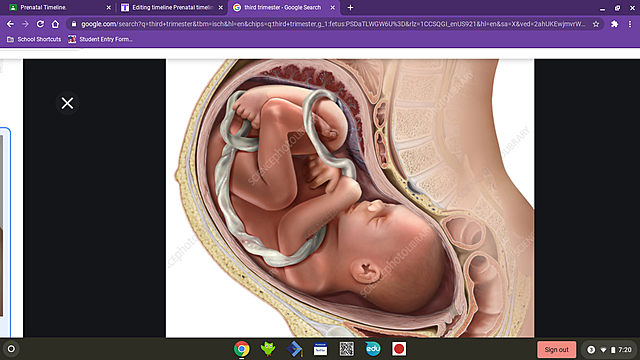Close the Prenatal Timeline tab
The image size is (640, 360).
109,7
